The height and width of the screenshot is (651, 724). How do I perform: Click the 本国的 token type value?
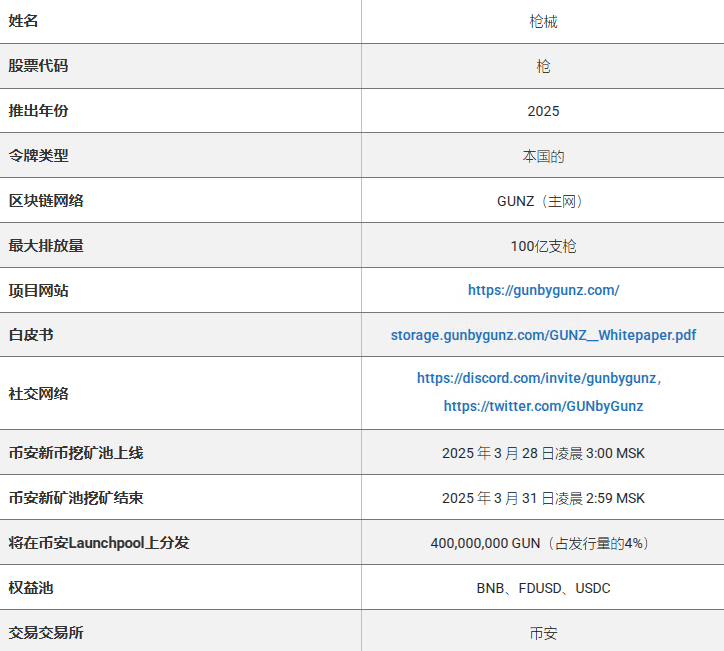tap(543, 156)
